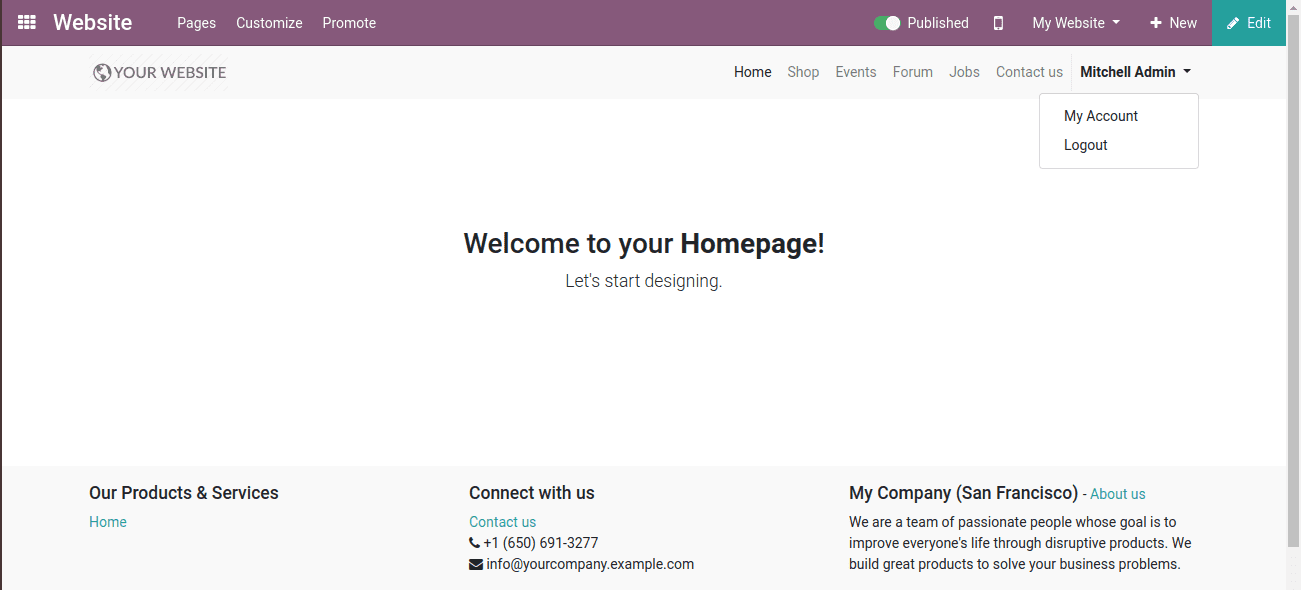Open the Forum page link
The height and width of the screenshot is (590, 1301).
[913, 72]
